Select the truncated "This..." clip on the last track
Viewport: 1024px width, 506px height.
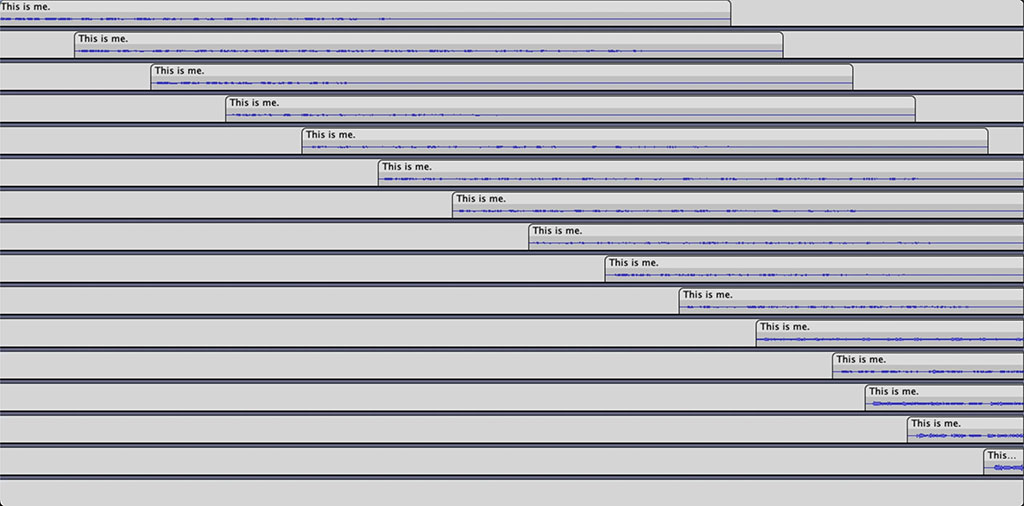[1001, 455]
